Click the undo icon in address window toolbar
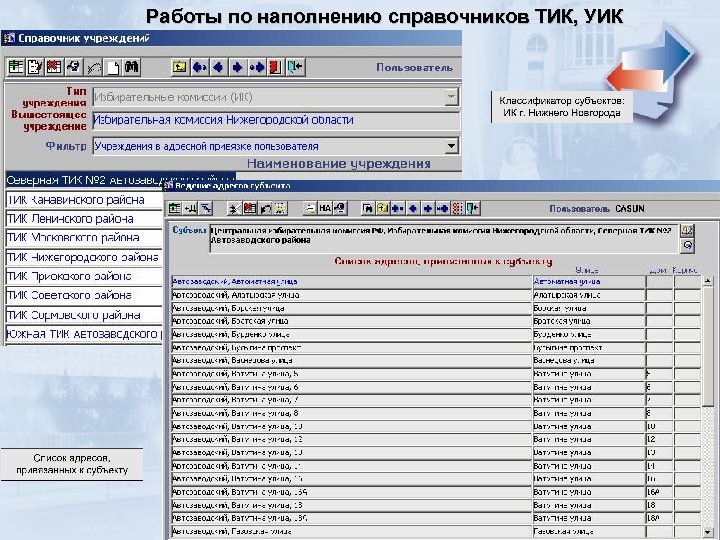This screenshot has width=720, height=540. [x=266, y=208]
